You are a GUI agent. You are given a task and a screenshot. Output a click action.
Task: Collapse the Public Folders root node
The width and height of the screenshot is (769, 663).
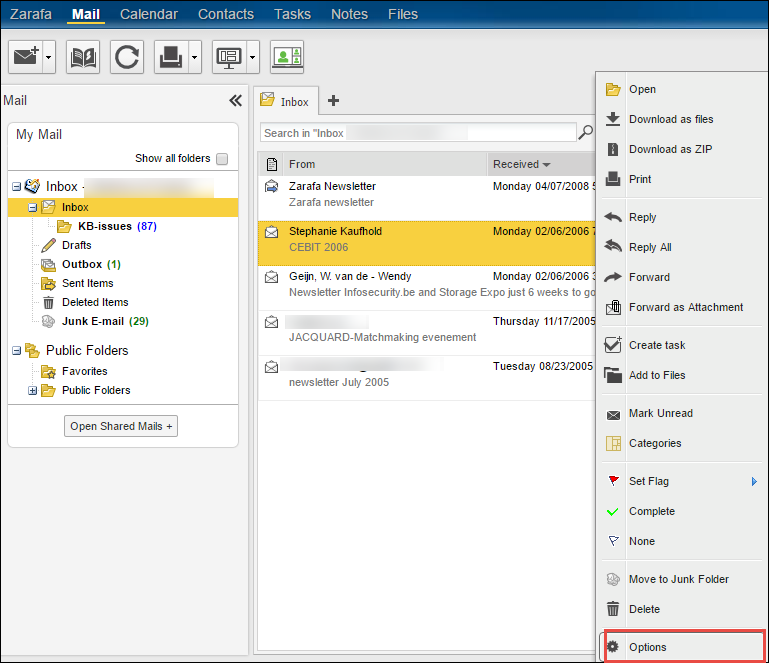point(17,351)
